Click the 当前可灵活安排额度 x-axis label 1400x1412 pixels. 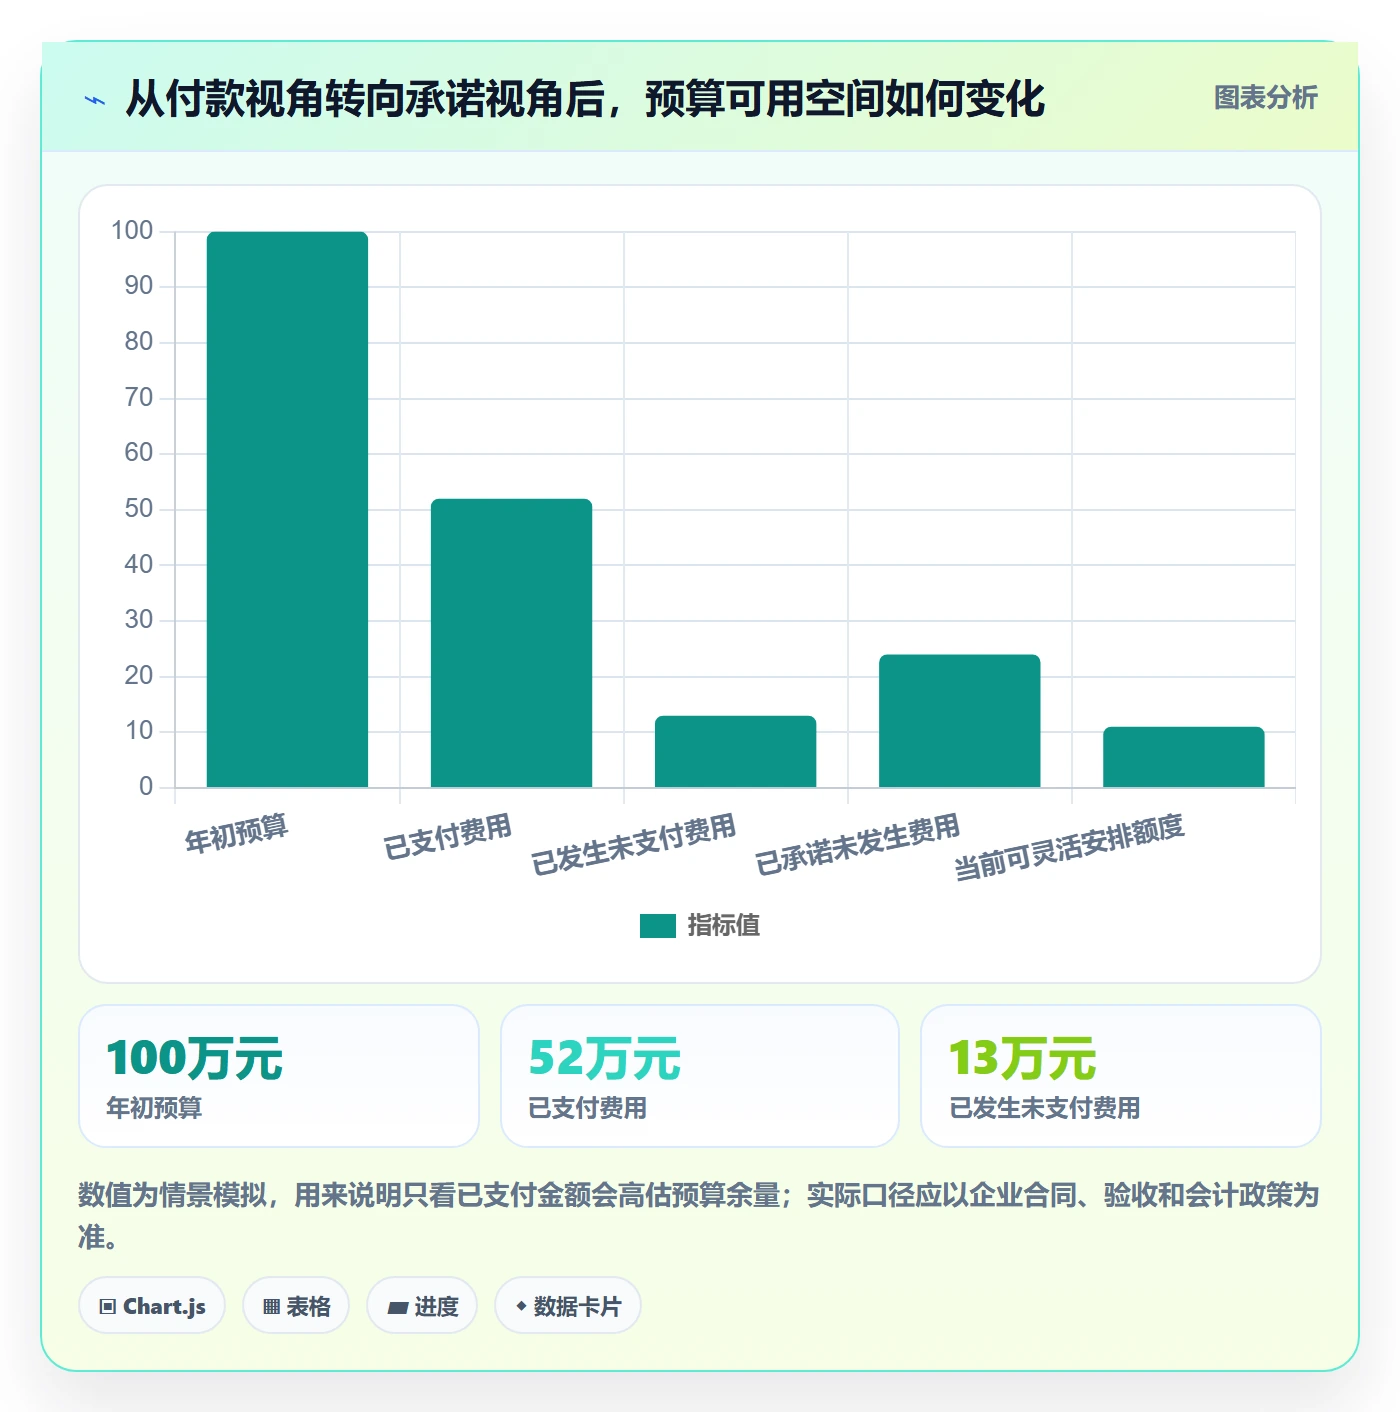tap(1069, 847)
